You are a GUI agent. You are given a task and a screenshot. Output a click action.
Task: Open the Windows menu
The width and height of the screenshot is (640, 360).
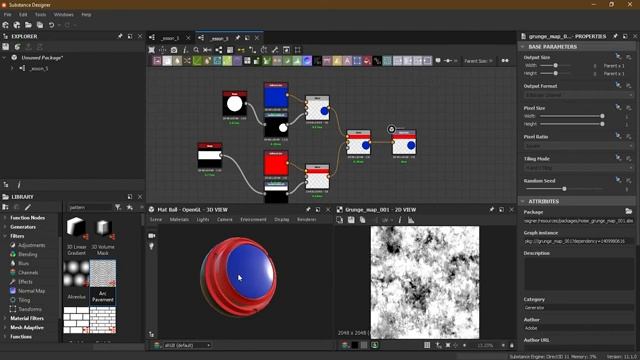click(64, 15)
